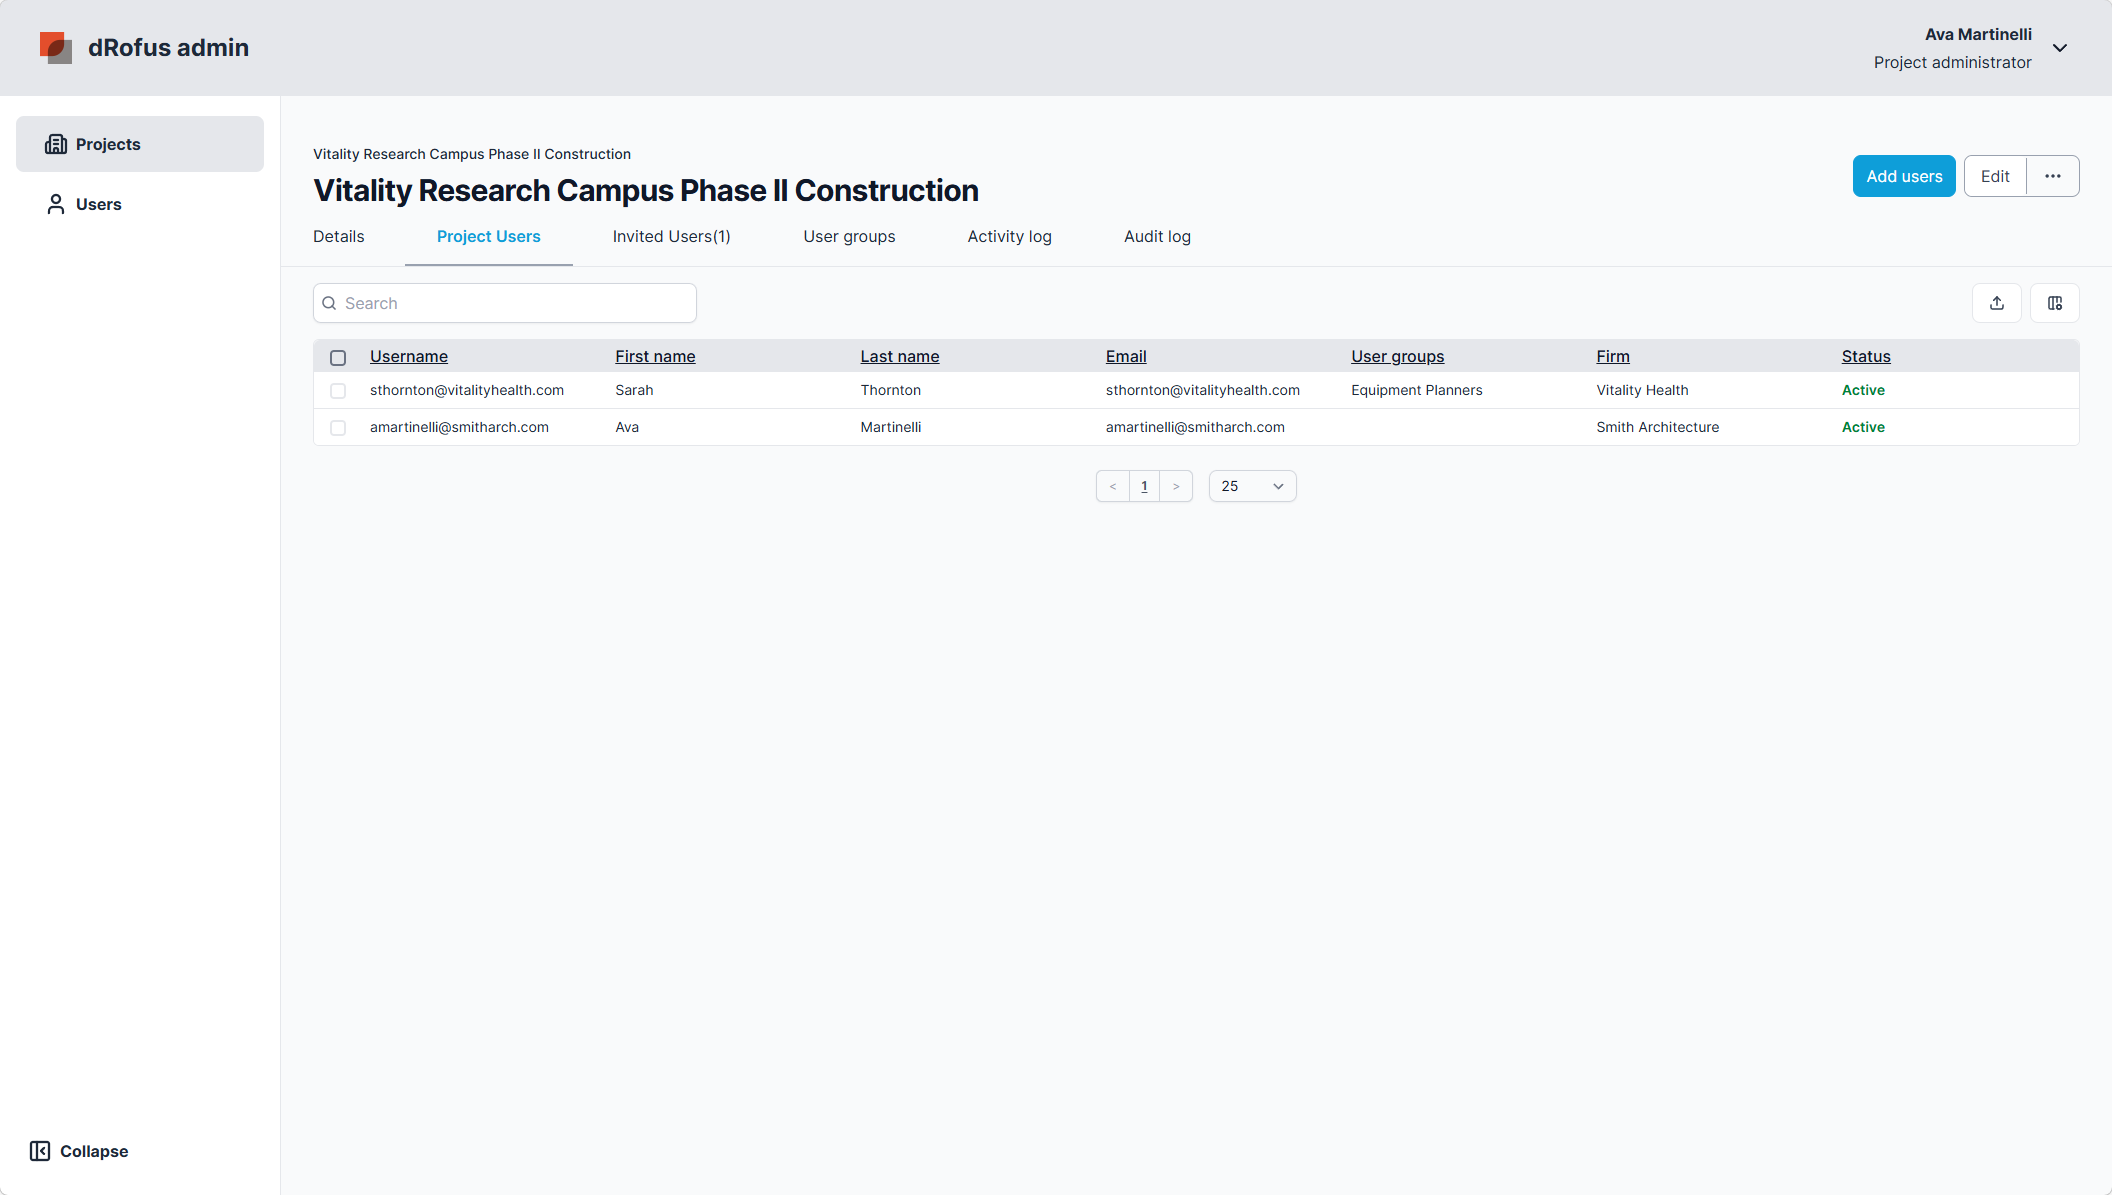2112x1195 pixels.
Task: Open the Audit log tab
Action: (1157, 236)
